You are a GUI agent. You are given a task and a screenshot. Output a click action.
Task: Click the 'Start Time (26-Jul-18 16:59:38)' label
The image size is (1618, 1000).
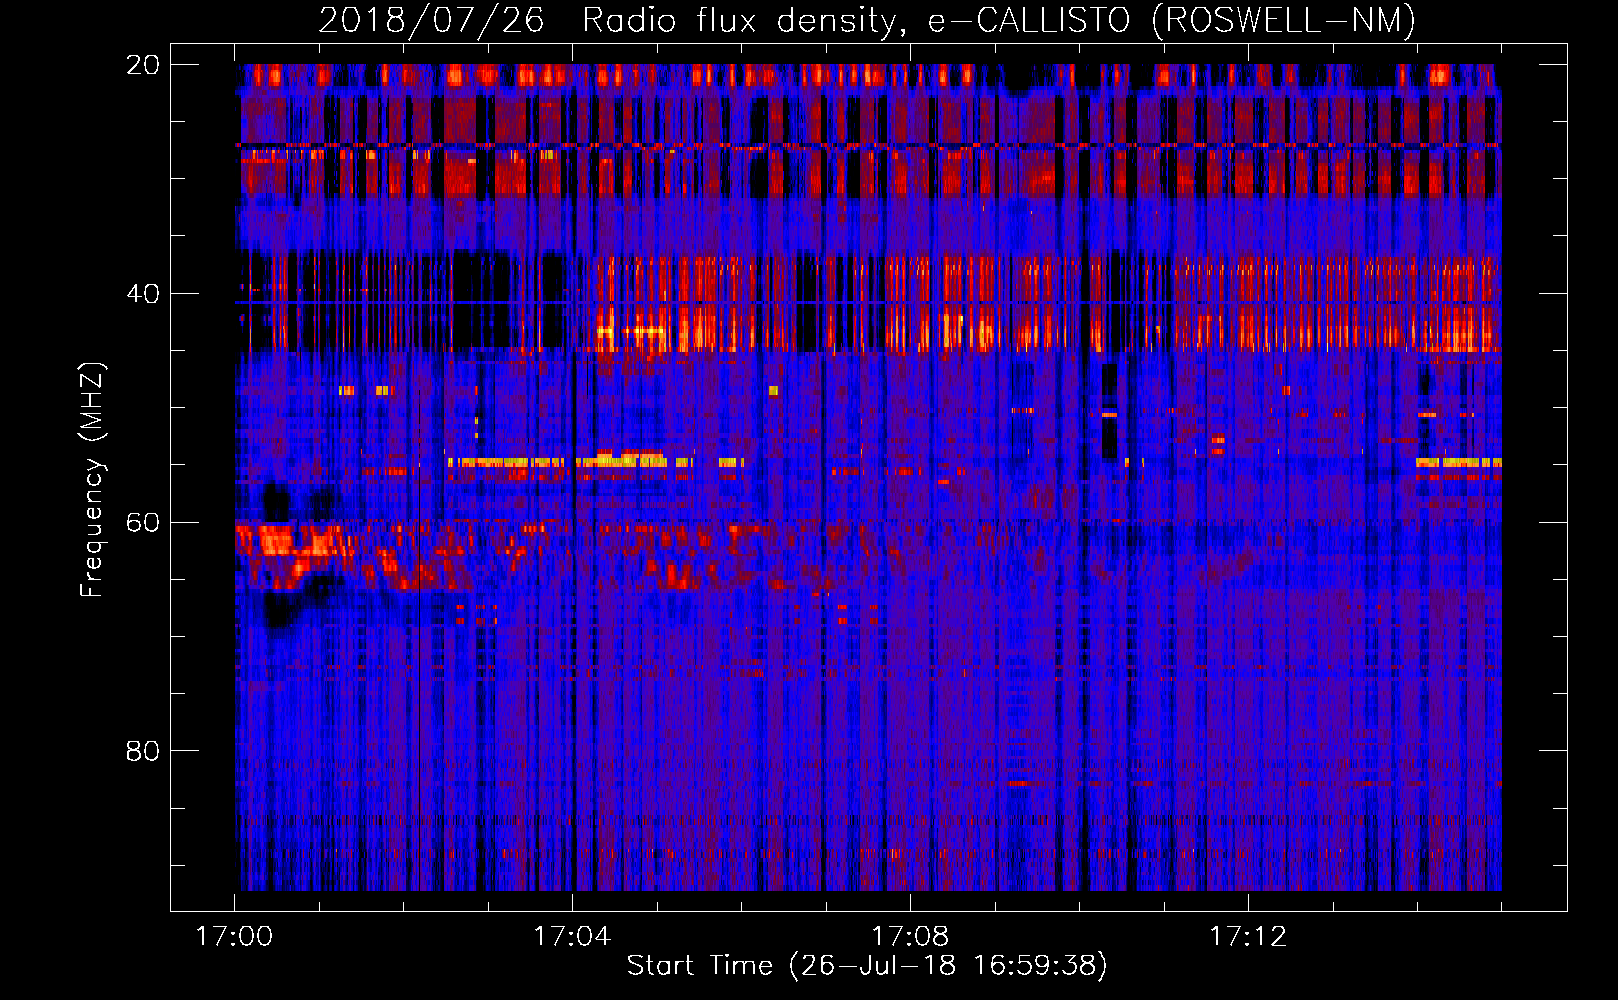click(x=867, y=966)
